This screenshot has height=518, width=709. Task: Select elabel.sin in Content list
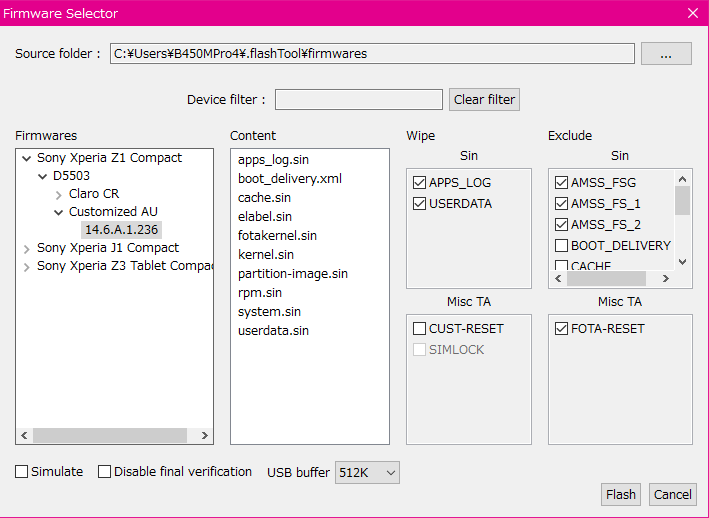pyautogui.click(x=265, y=217)
